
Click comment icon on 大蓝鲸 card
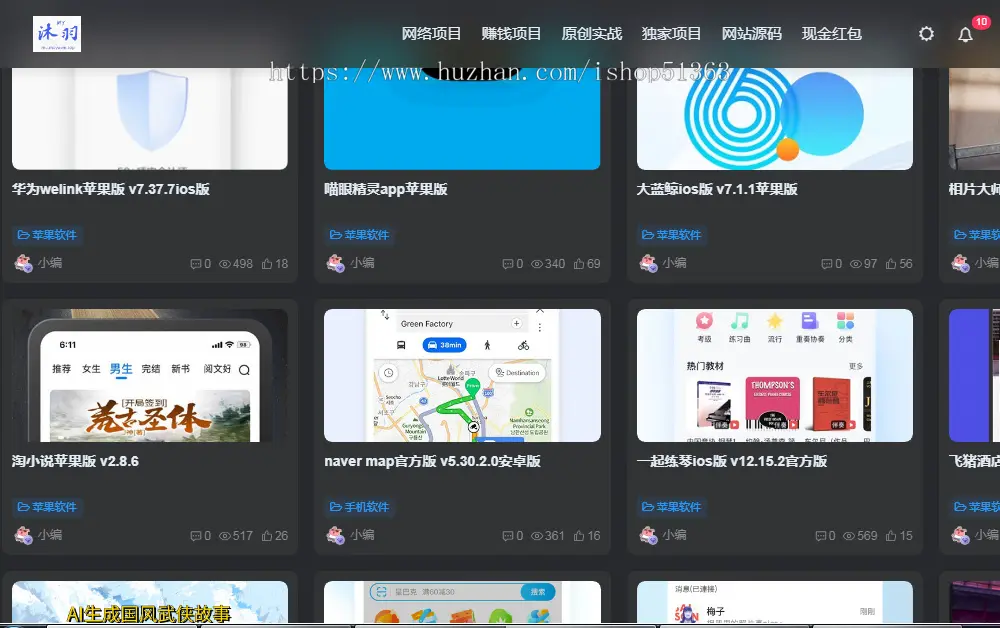pos(827,264)
